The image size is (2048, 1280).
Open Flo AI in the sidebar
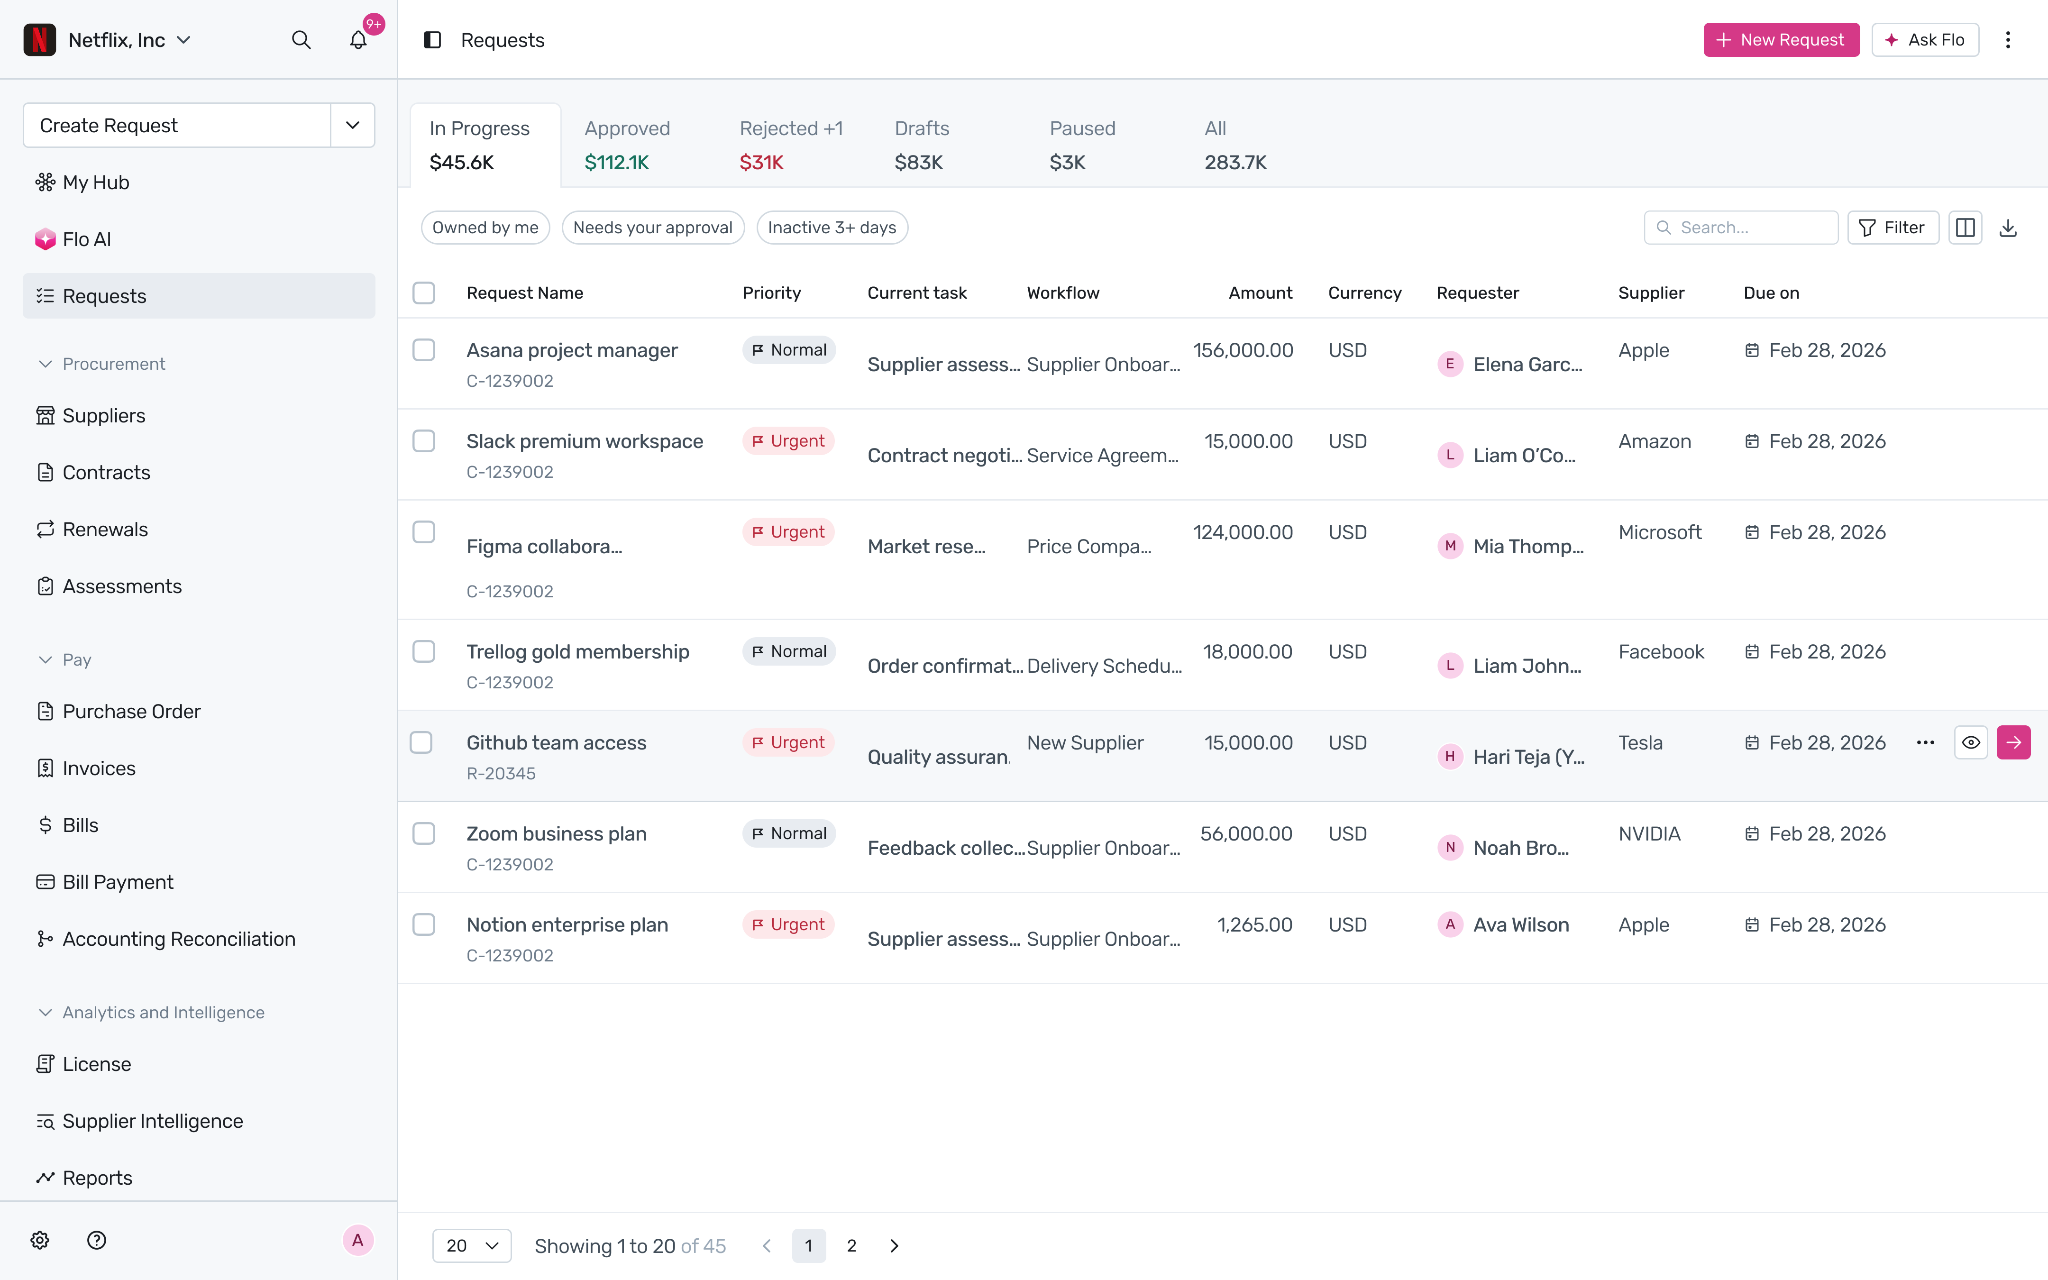pos(199,239)
